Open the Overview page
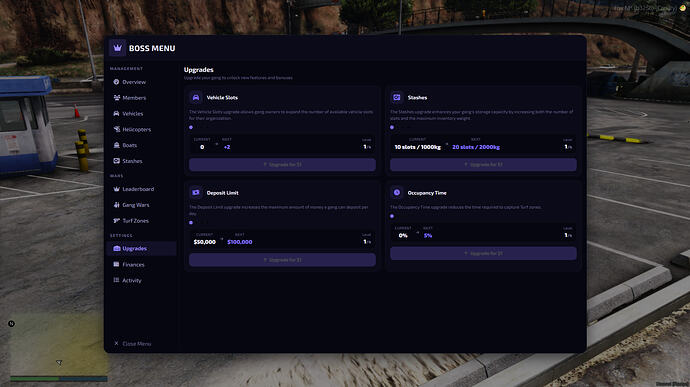 [141, 82]
